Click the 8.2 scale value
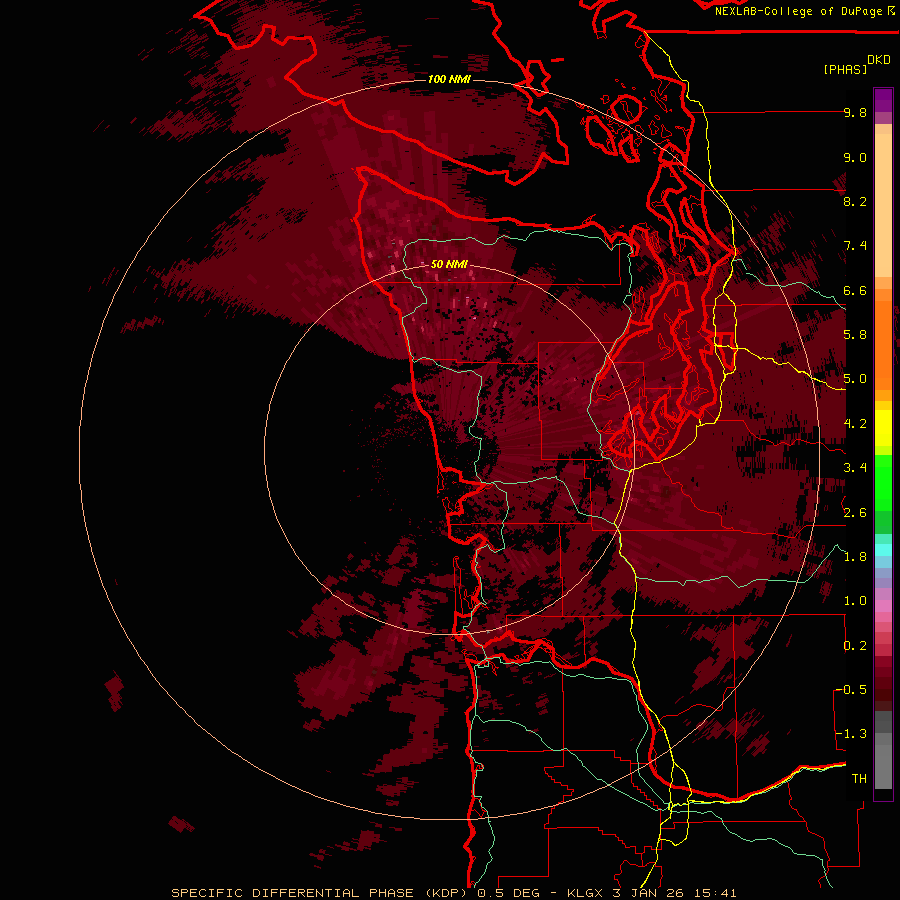The image size is (900, 900). [855, 201]
